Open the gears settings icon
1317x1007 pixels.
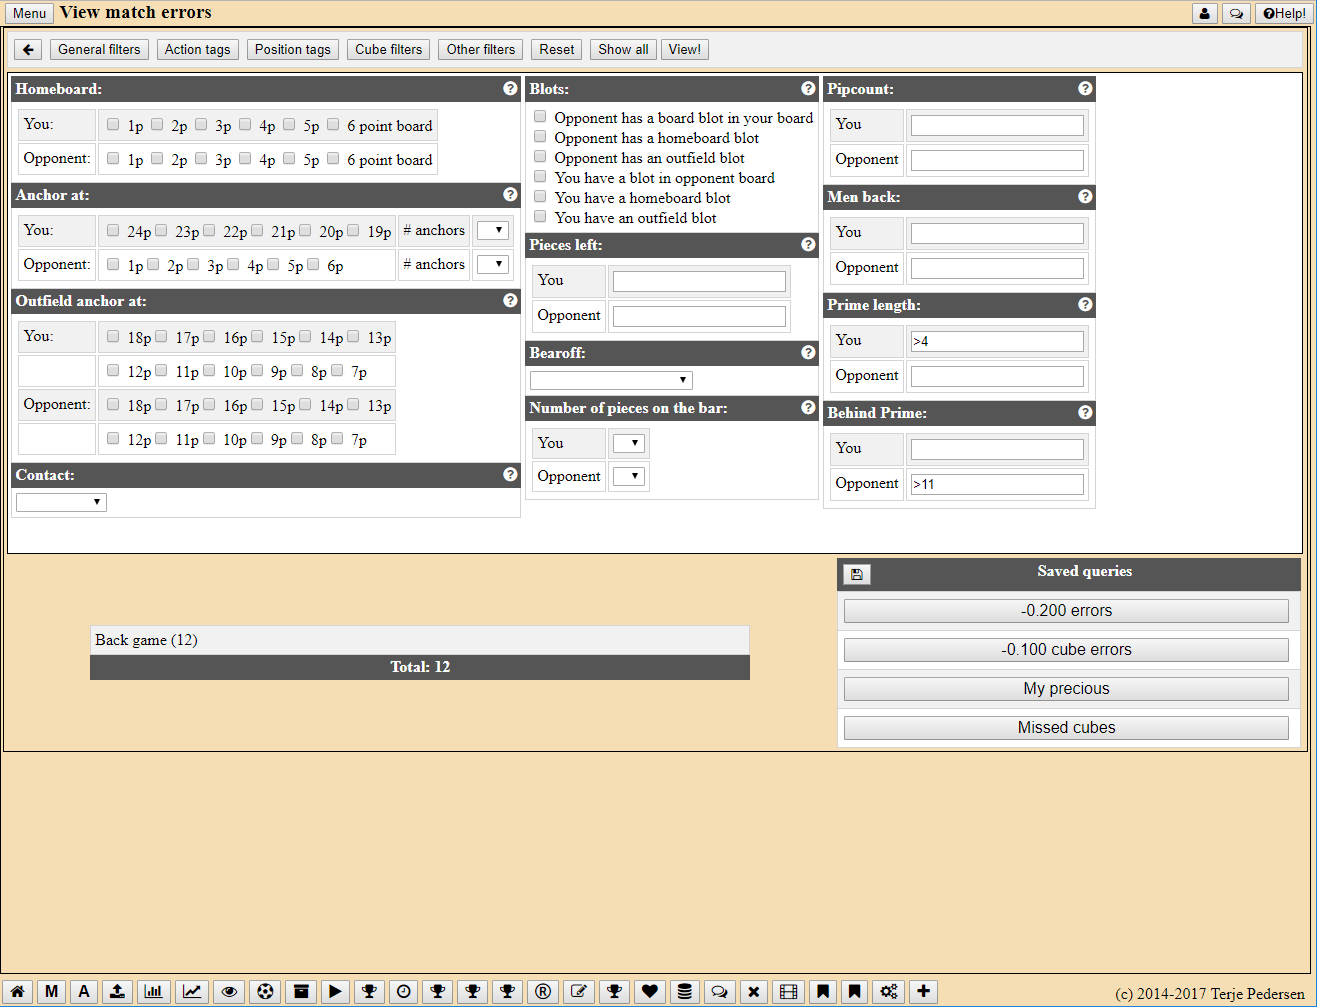888,991
